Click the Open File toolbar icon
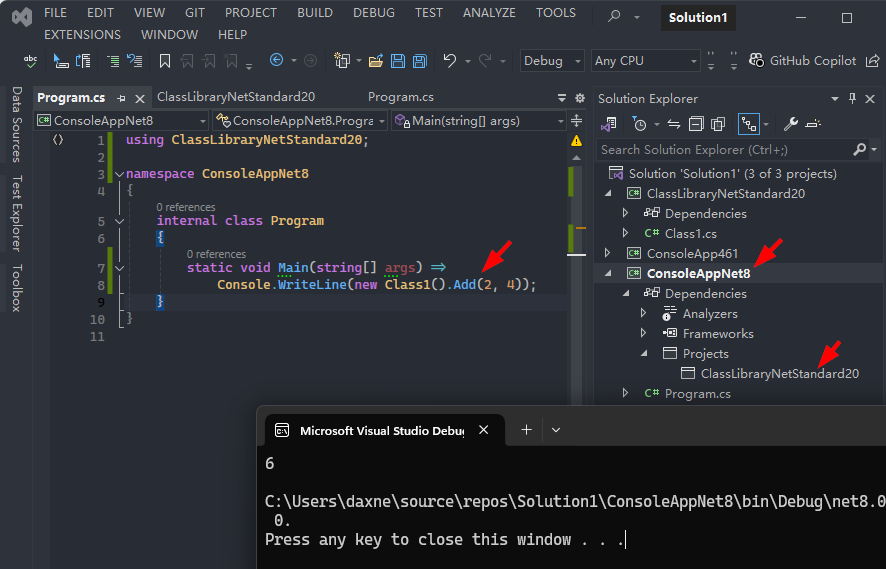 [376, 61]
